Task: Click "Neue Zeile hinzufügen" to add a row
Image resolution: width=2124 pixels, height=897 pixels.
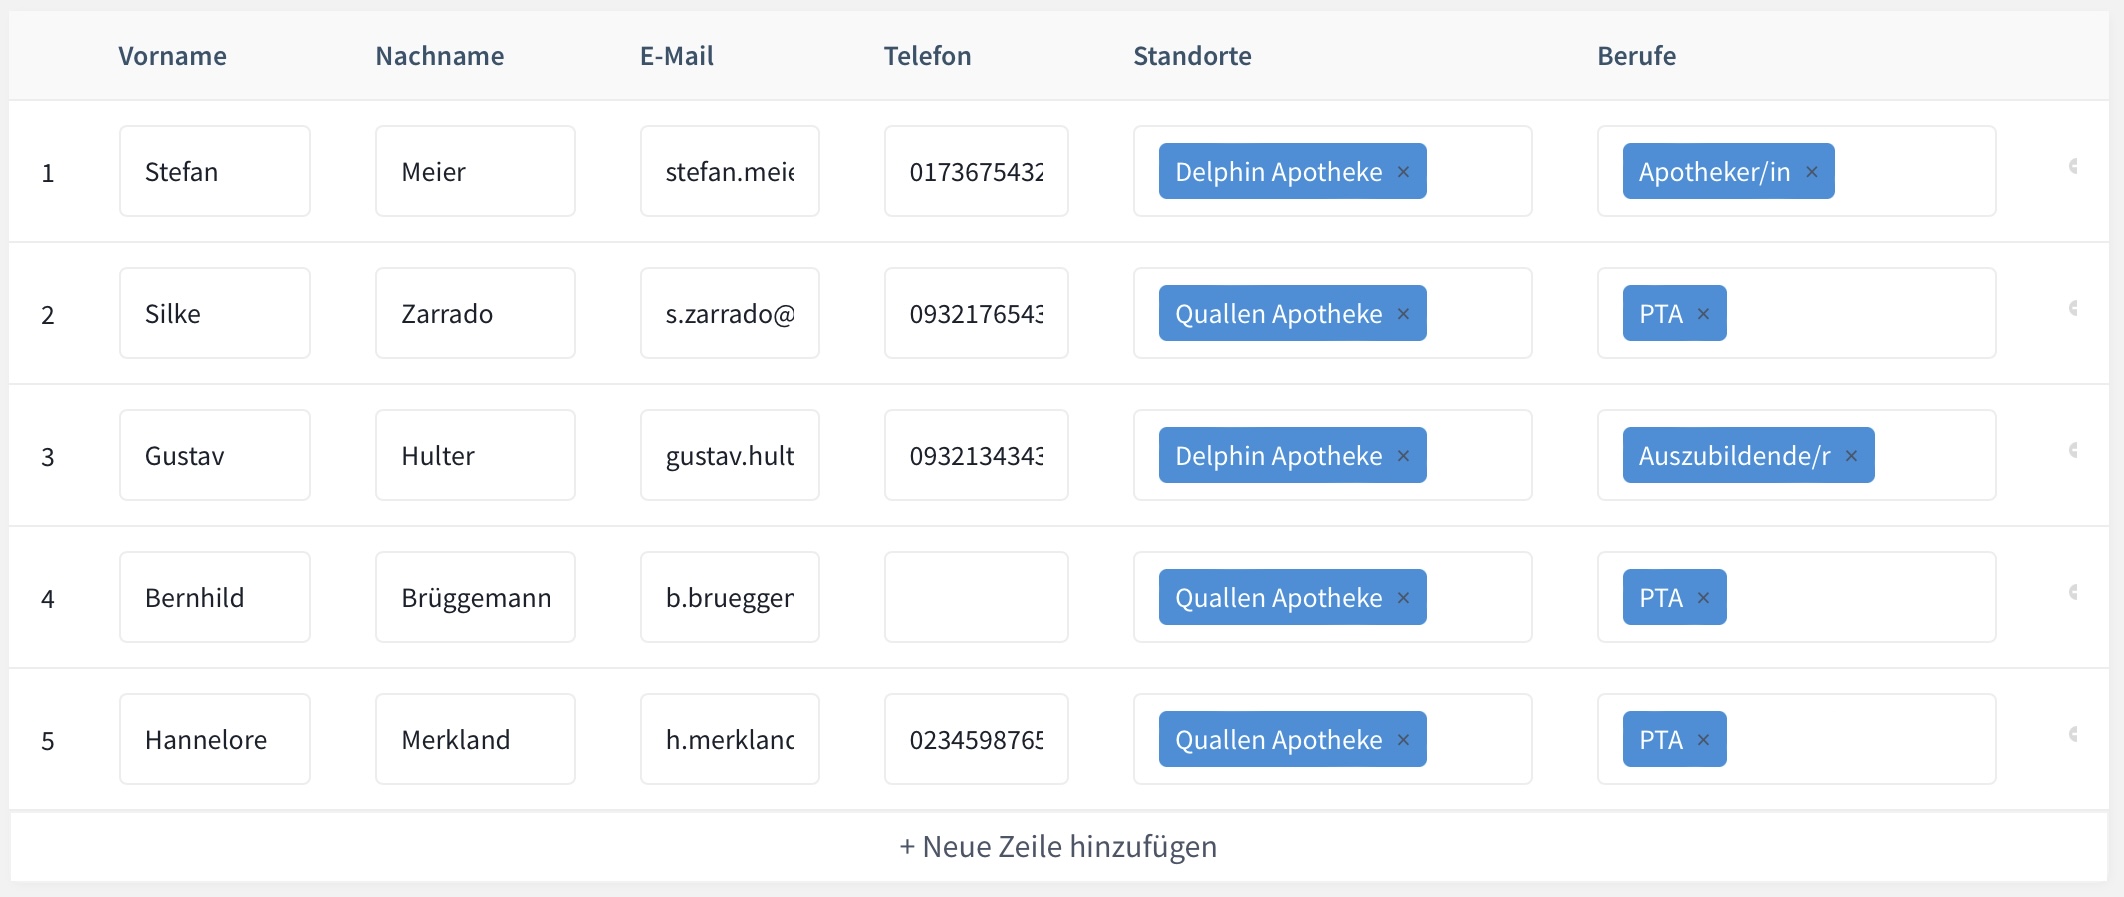Action: [x=1058, y=847]
